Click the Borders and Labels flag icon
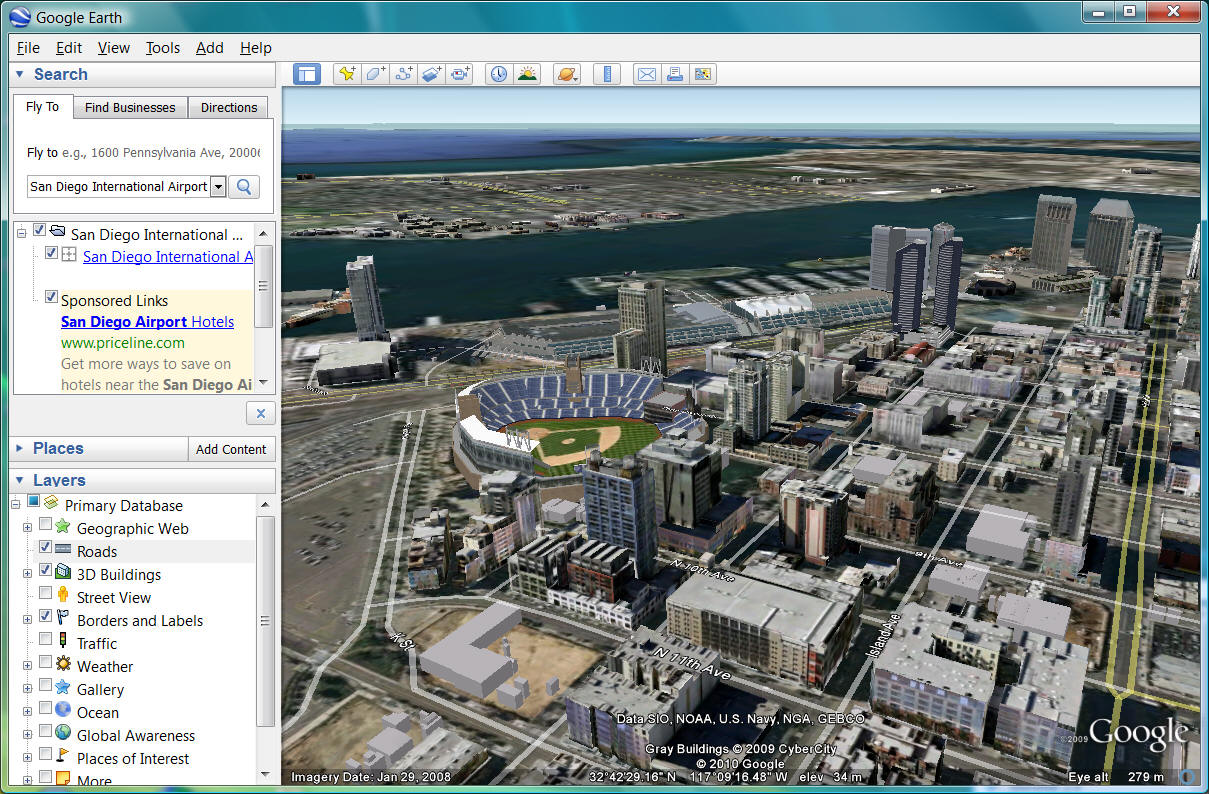 point(63,619)
